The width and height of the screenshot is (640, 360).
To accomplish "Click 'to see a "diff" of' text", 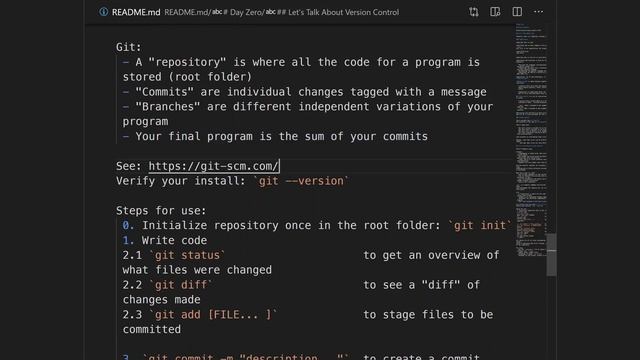I will pyautogui.click(x=422, y=285).
